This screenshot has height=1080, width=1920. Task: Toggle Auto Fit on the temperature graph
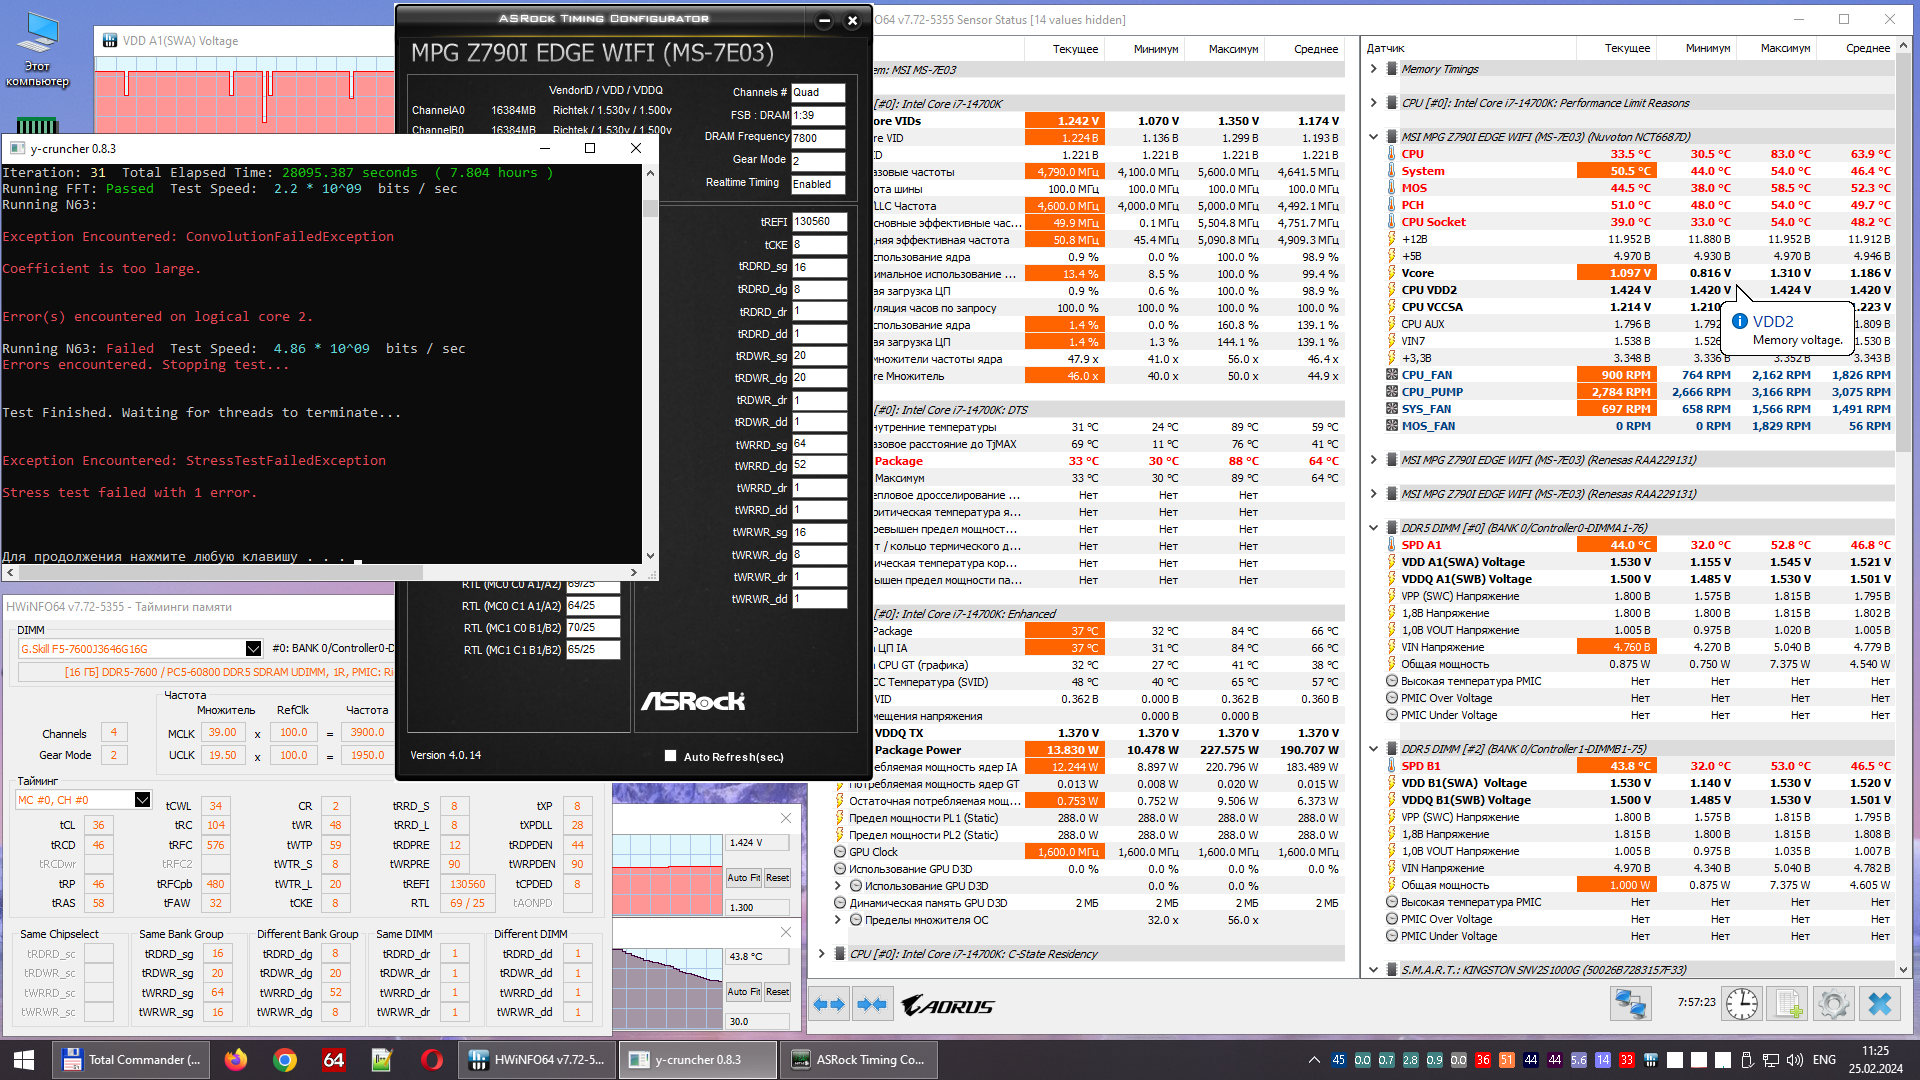(x=743, y=991)
